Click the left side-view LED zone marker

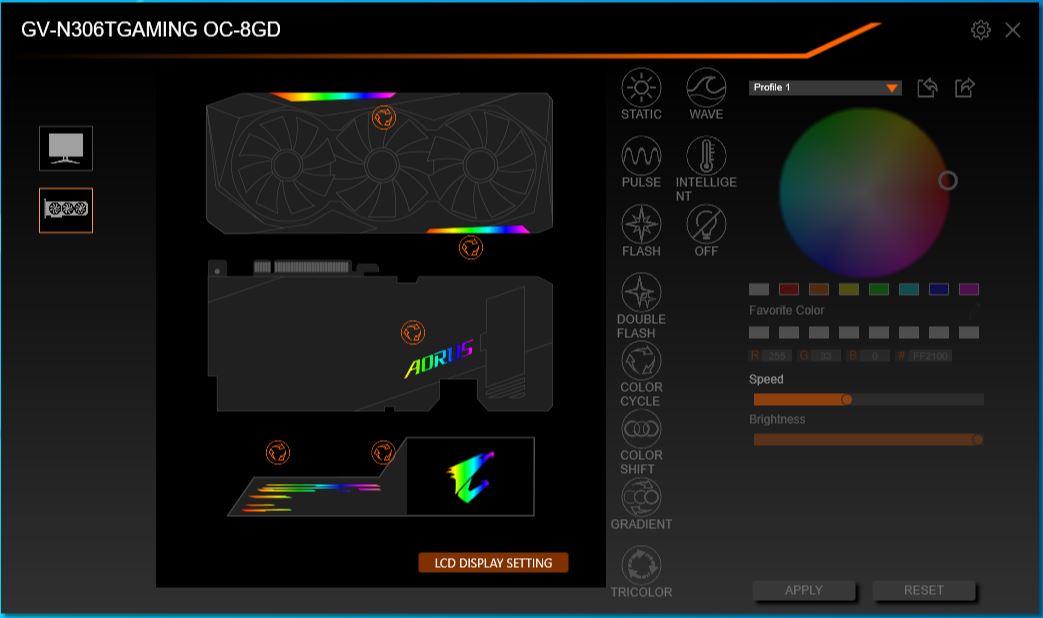(278, 452)
